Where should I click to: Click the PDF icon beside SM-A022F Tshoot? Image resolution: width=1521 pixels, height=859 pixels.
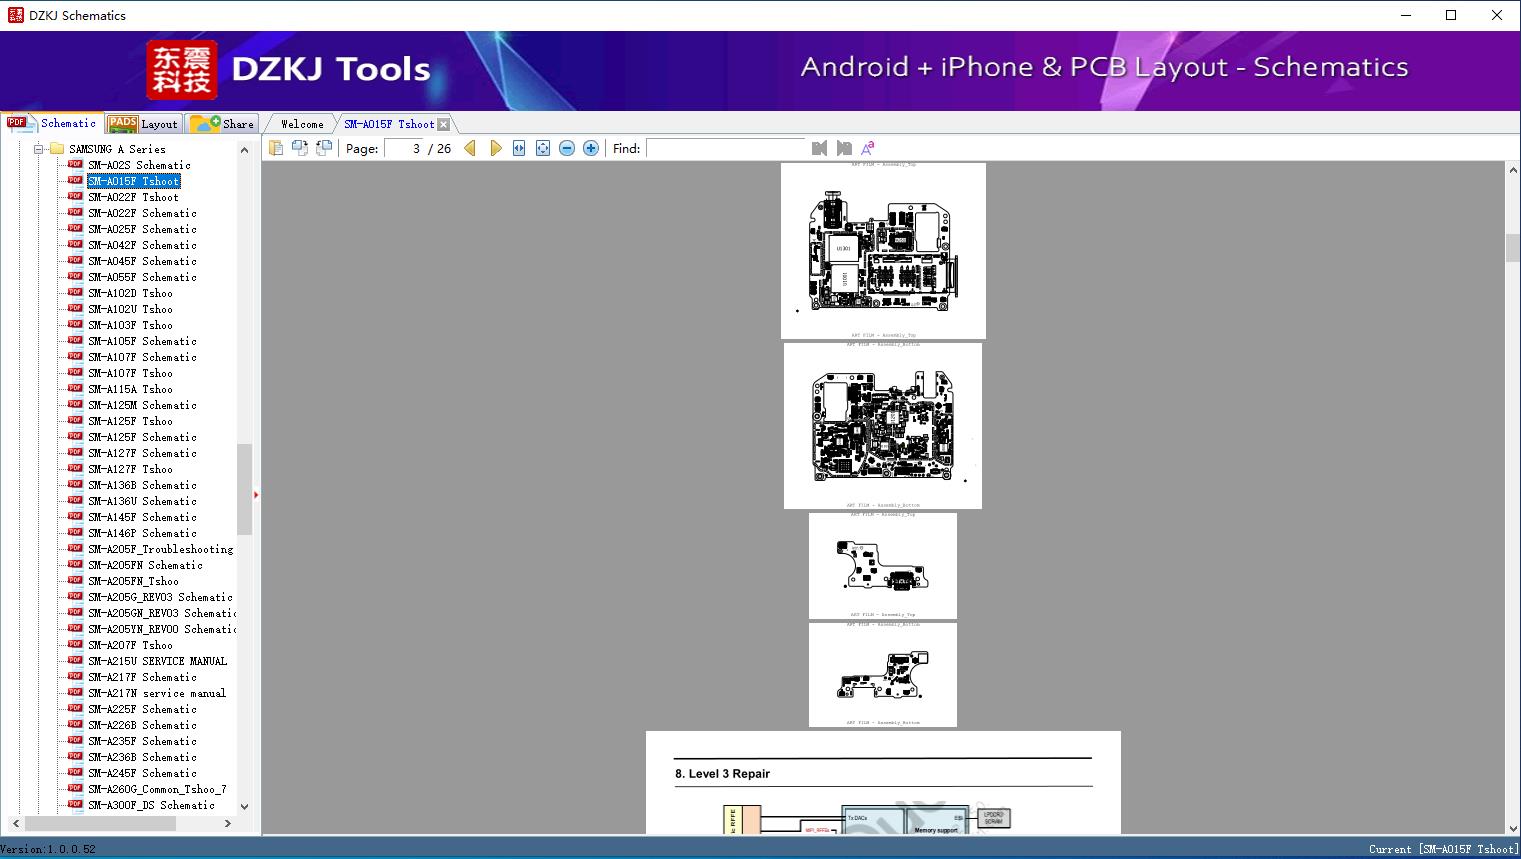tap(75, 197)
